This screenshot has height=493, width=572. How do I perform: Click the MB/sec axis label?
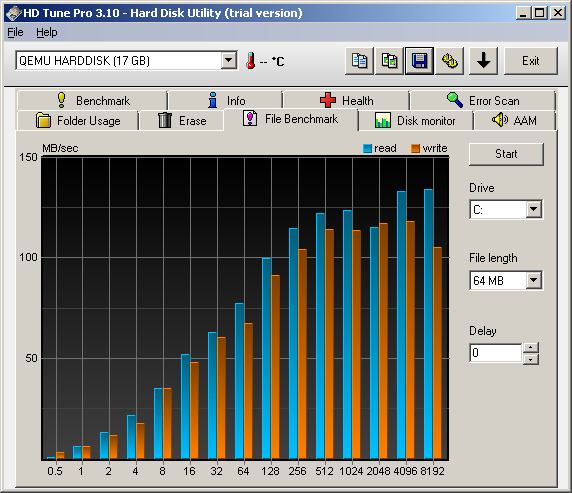pyautogui.click(x=60, y=148)
